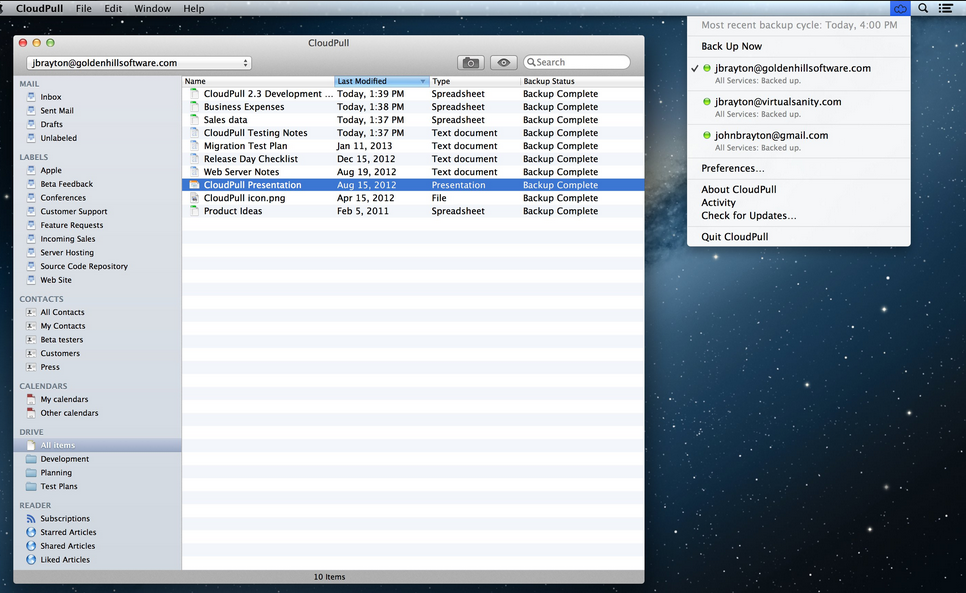Choose Back Up Now from menu
The image size is (966, 593).
tap(731, 46)
